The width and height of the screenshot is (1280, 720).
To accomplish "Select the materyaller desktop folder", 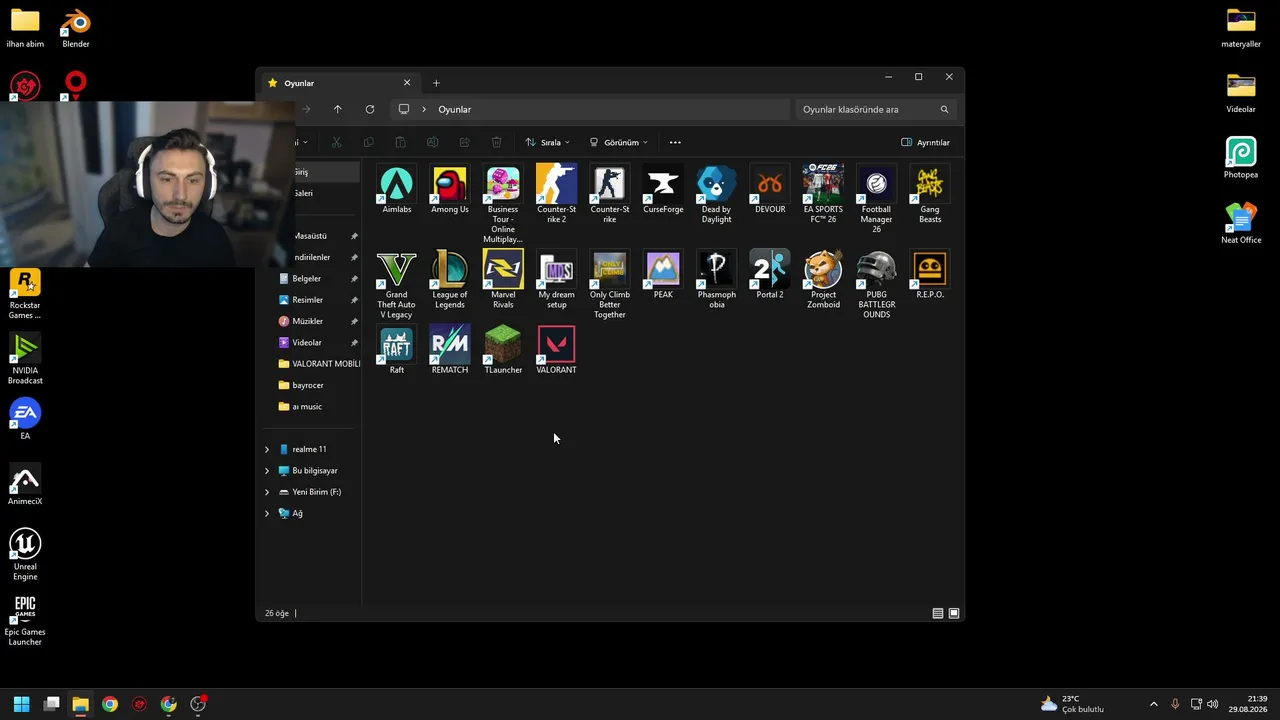I will pos(1241,27).
